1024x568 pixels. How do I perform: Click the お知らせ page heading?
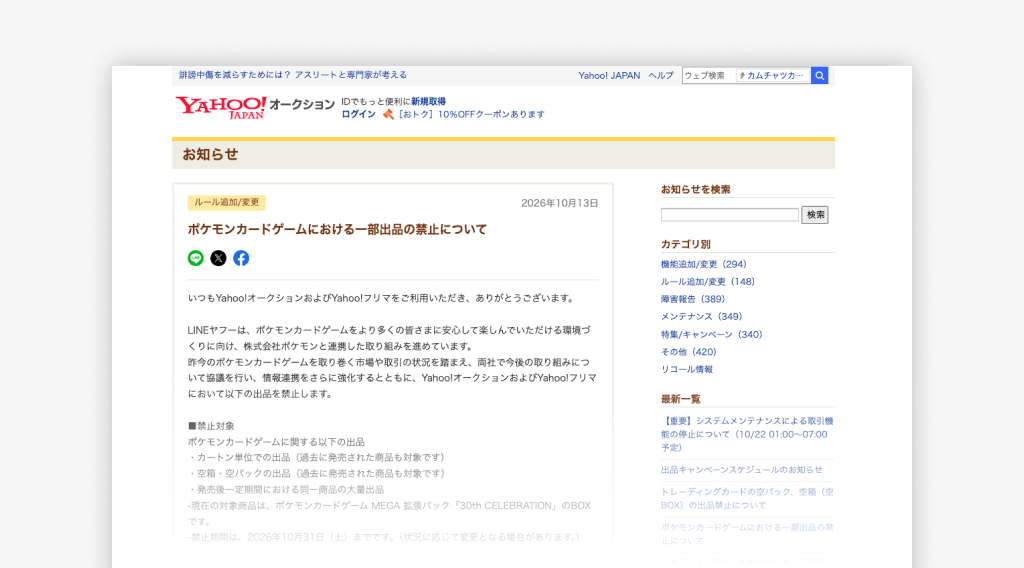pyautogui.click(x=210, y=154)
